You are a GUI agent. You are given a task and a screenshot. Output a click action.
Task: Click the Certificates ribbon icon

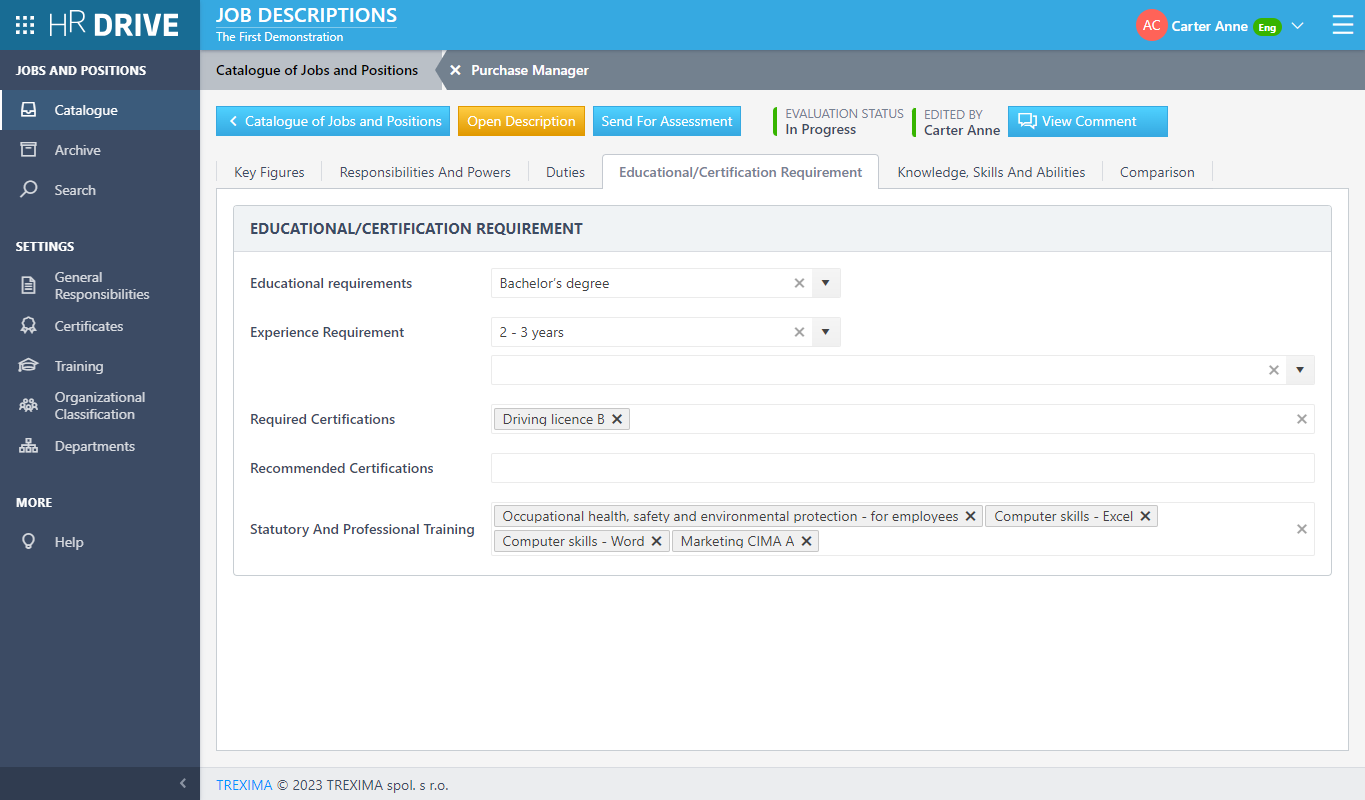click(29, 326)
